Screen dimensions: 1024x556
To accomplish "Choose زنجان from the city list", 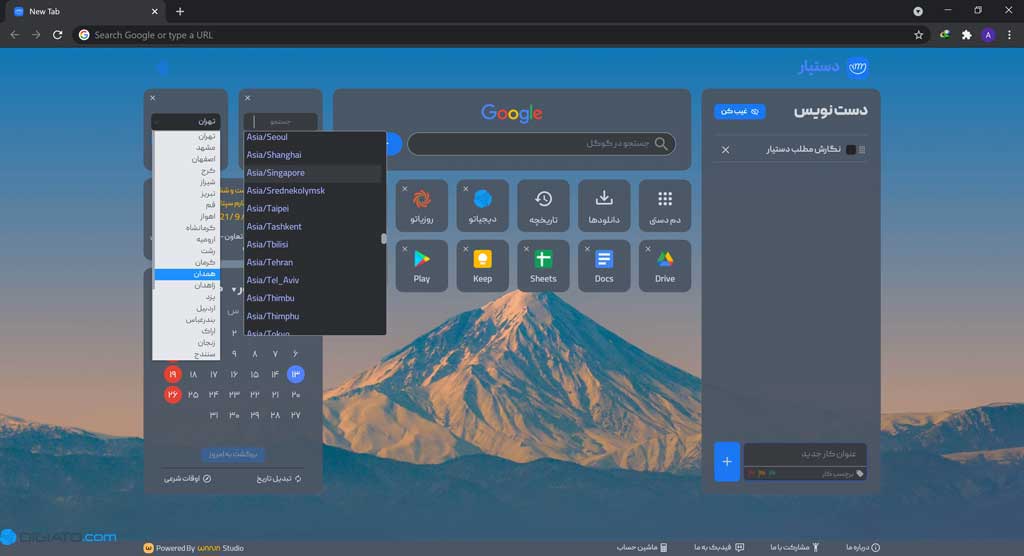I will coord(187,342).
